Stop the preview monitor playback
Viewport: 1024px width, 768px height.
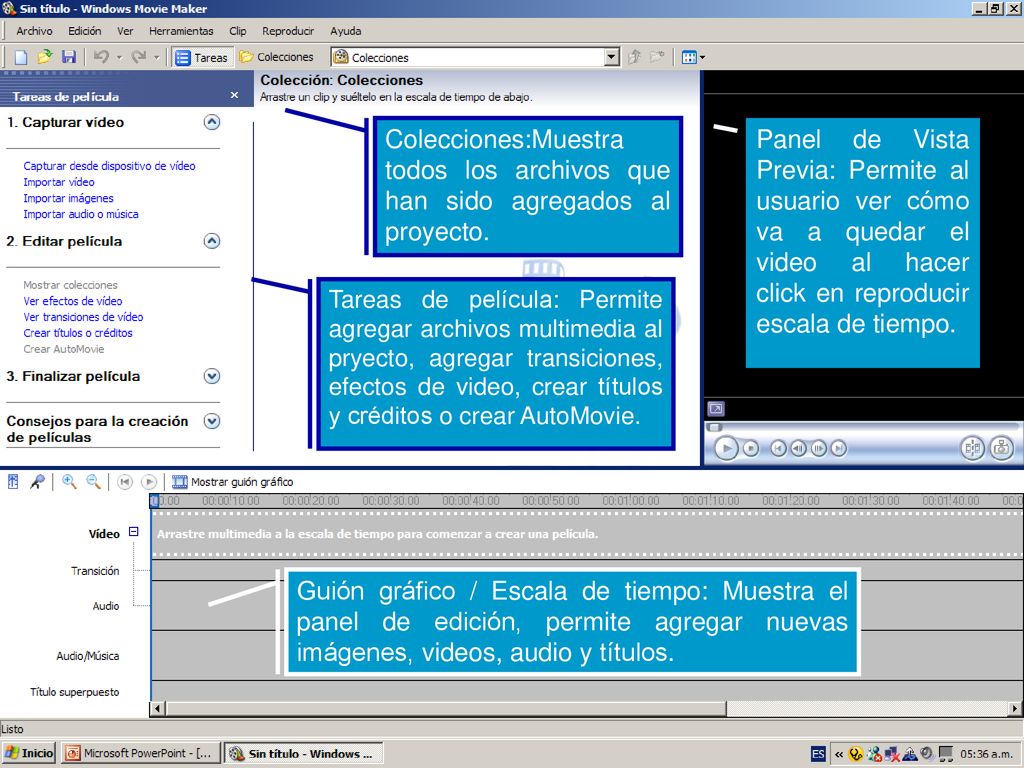[751, 449]
